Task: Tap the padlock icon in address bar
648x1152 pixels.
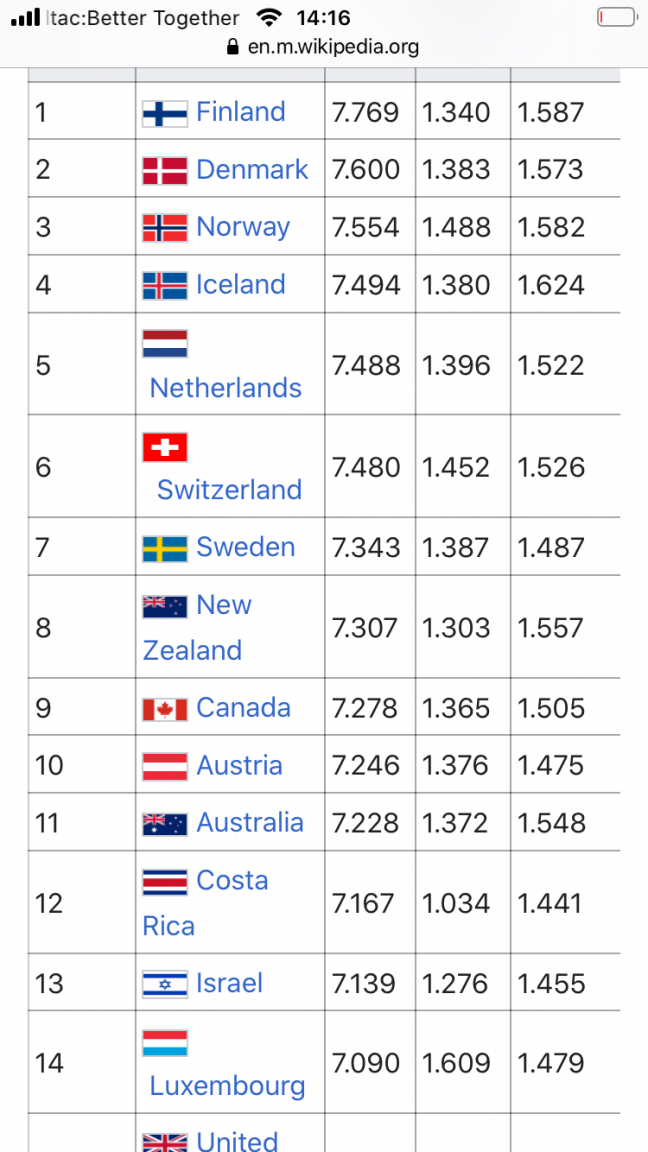Action: [x=234, y=47]
